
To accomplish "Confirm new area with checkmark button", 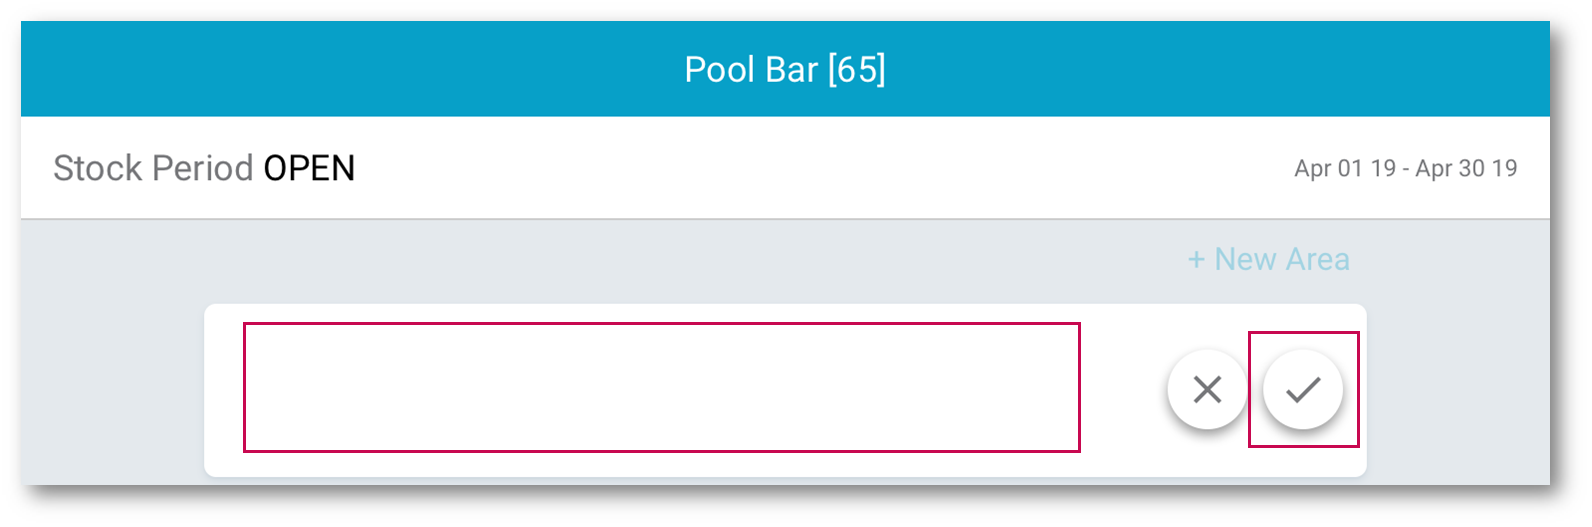I will click(1302, 389).
